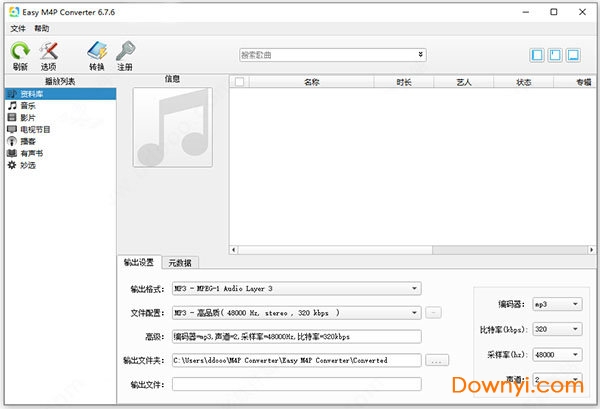600x409 pixels.
Task: Select the Podcasts (播客) playlist item
Action: point(60,141)
